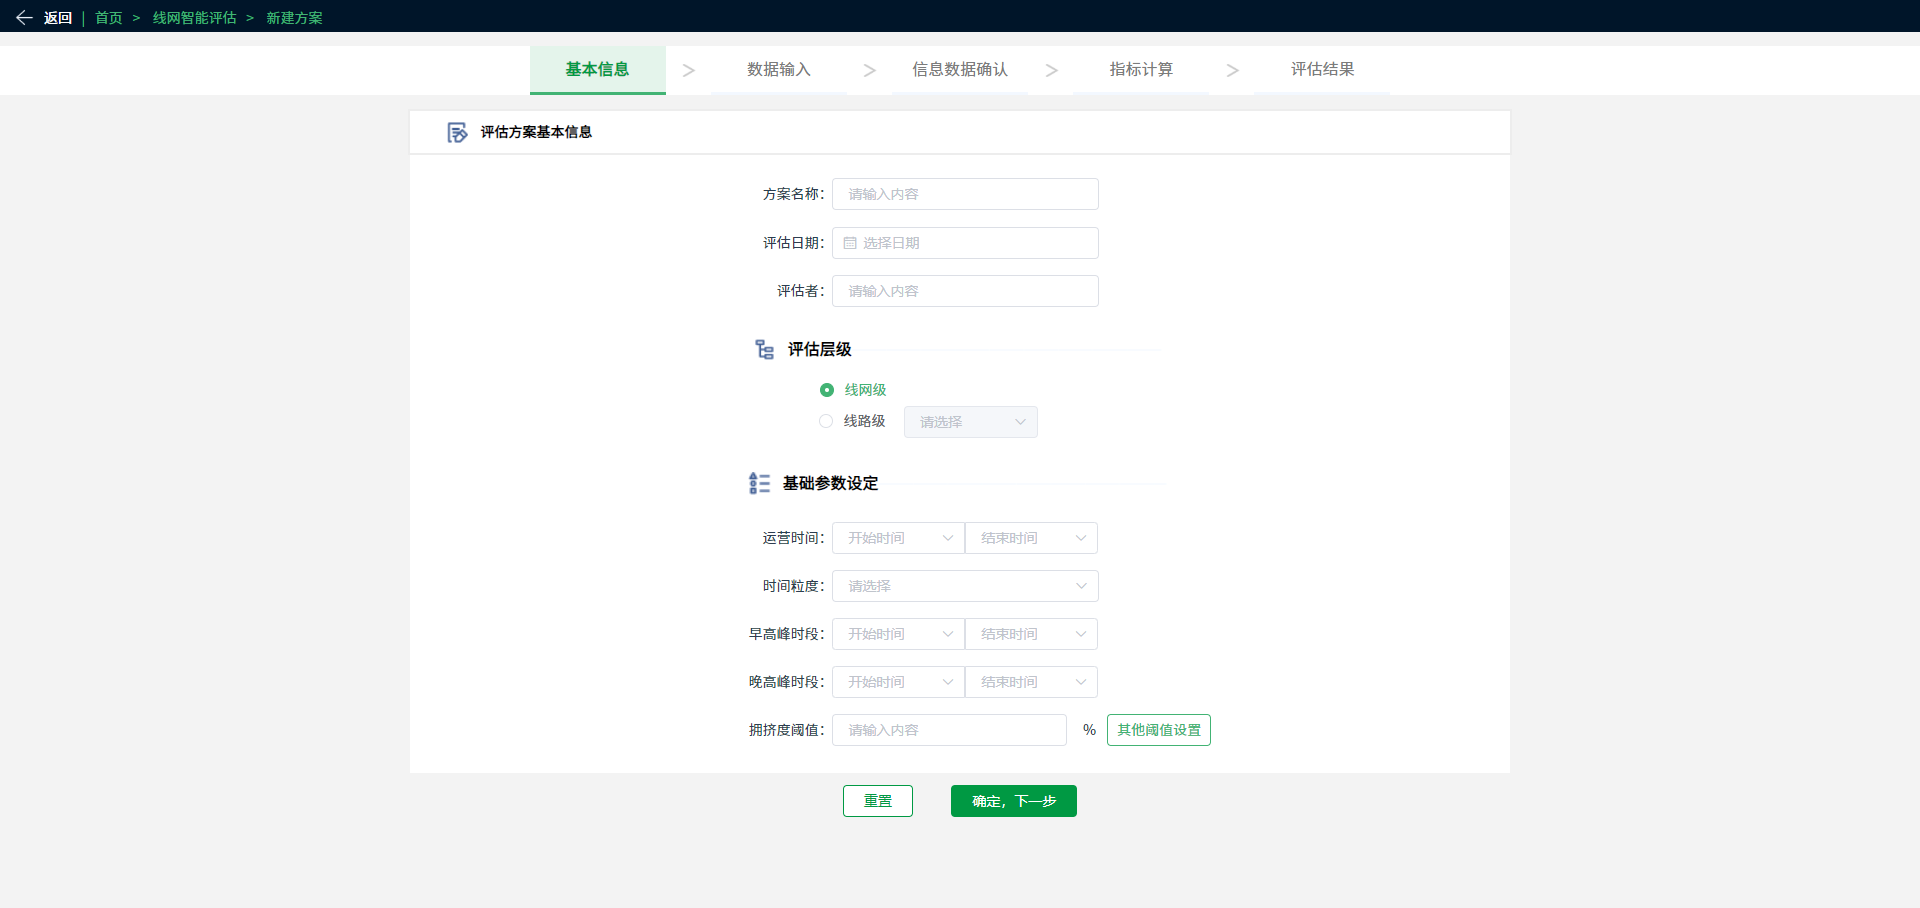The image size is (1920, 908).
Task: Open 晚高峰时段 开始时间 dropdown
Action: tap(898, 682)
